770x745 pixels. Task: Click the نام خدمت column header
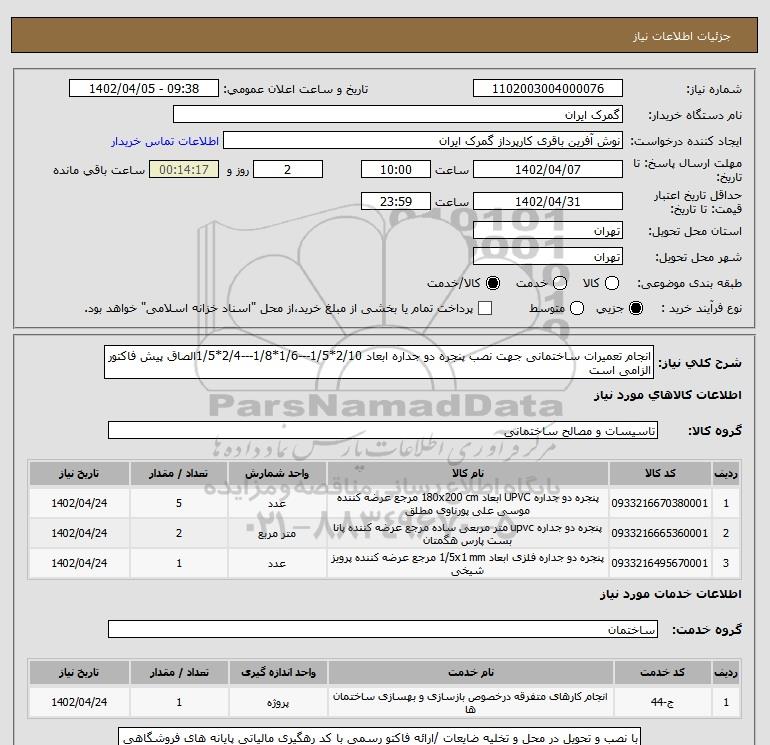pyautogui.click(x=471, y=672)
